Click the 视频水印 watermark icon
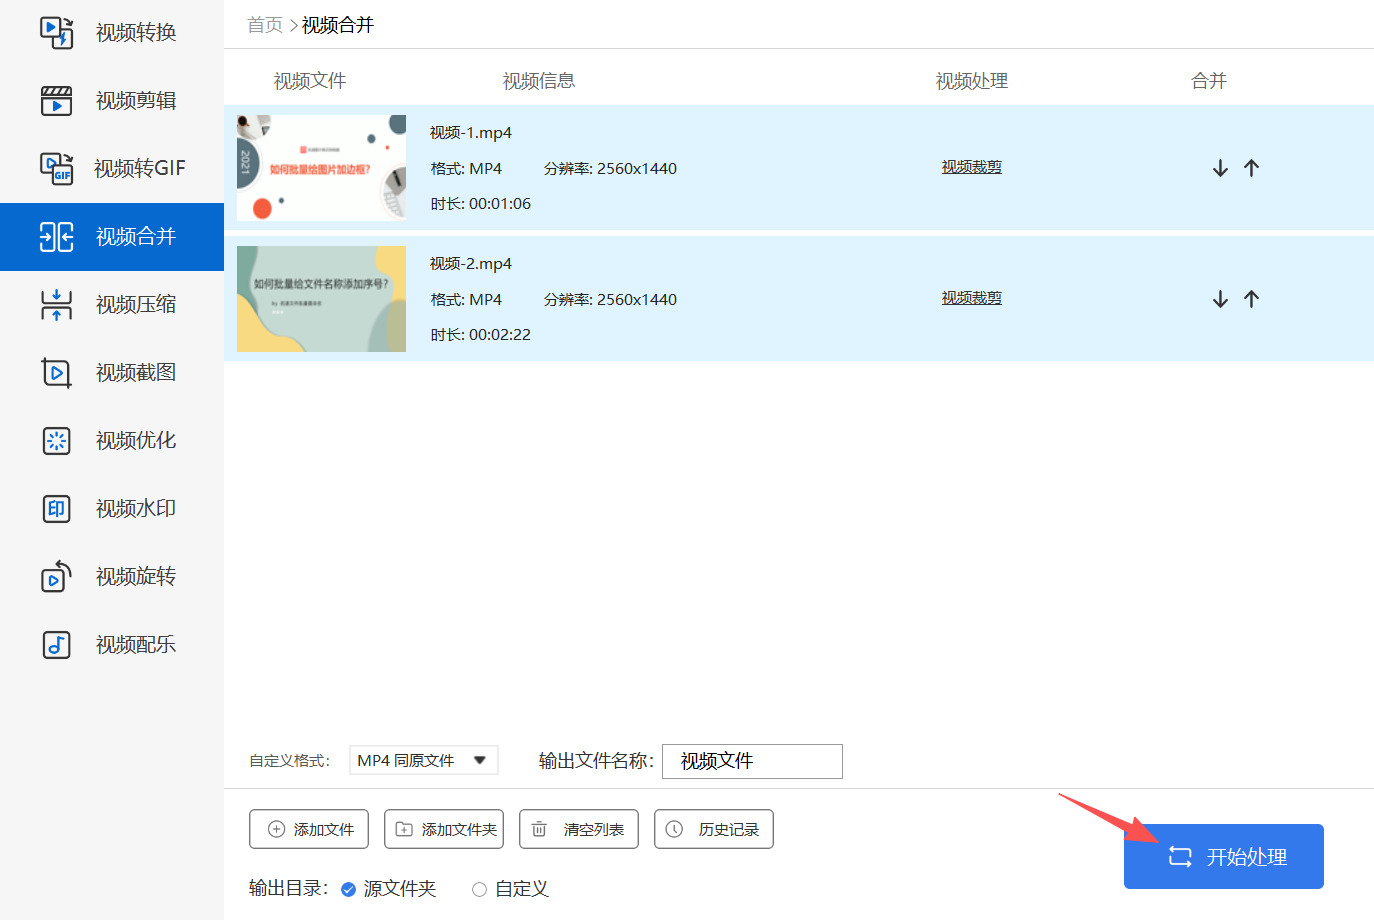This screenshot has width=1374, height=920. tap(57, 508)
